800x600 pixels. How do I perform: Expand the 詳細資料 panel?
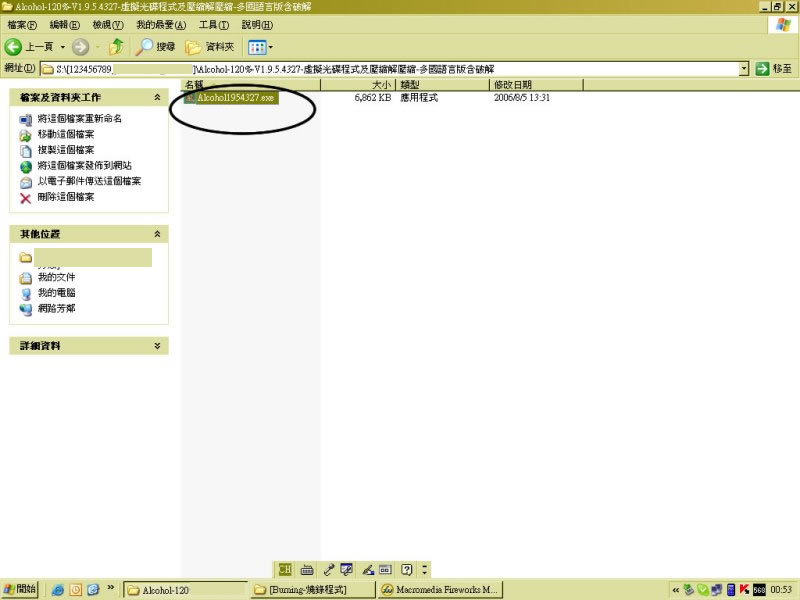[x=157, y=345]
